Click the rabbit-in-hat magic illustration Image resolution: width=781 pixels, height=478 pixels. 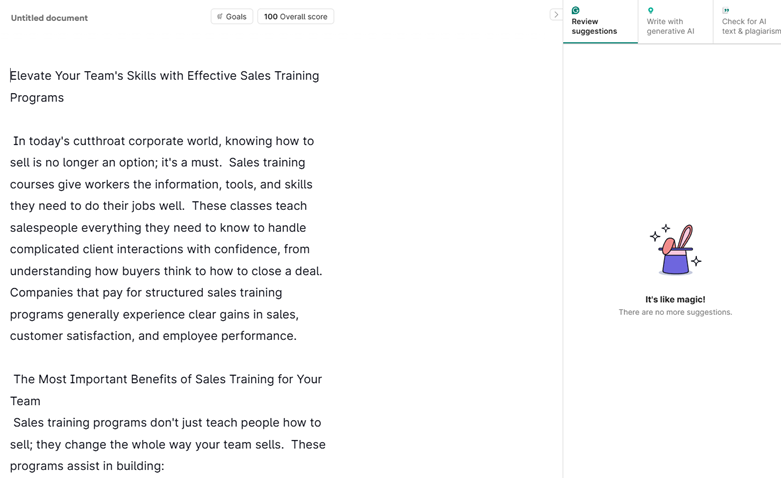675,250
